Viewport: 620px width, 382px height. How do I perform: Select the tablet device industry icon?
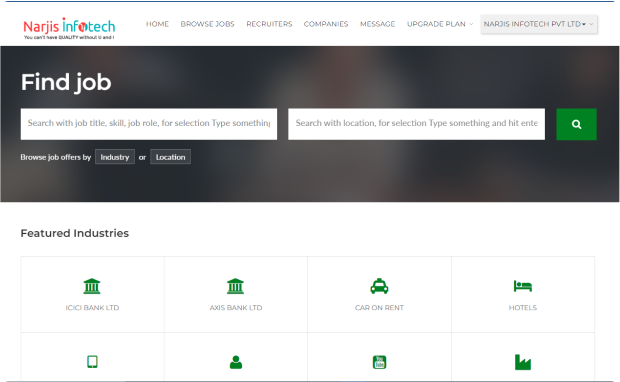tap(92, 362)
